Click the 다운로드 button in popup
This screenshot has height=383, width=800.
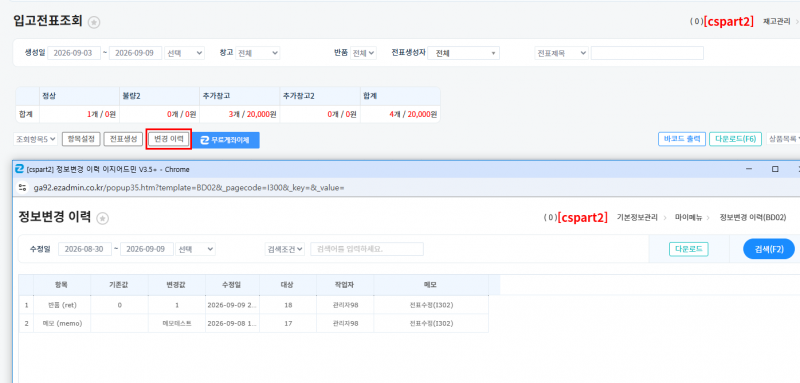tap(689, 249)
